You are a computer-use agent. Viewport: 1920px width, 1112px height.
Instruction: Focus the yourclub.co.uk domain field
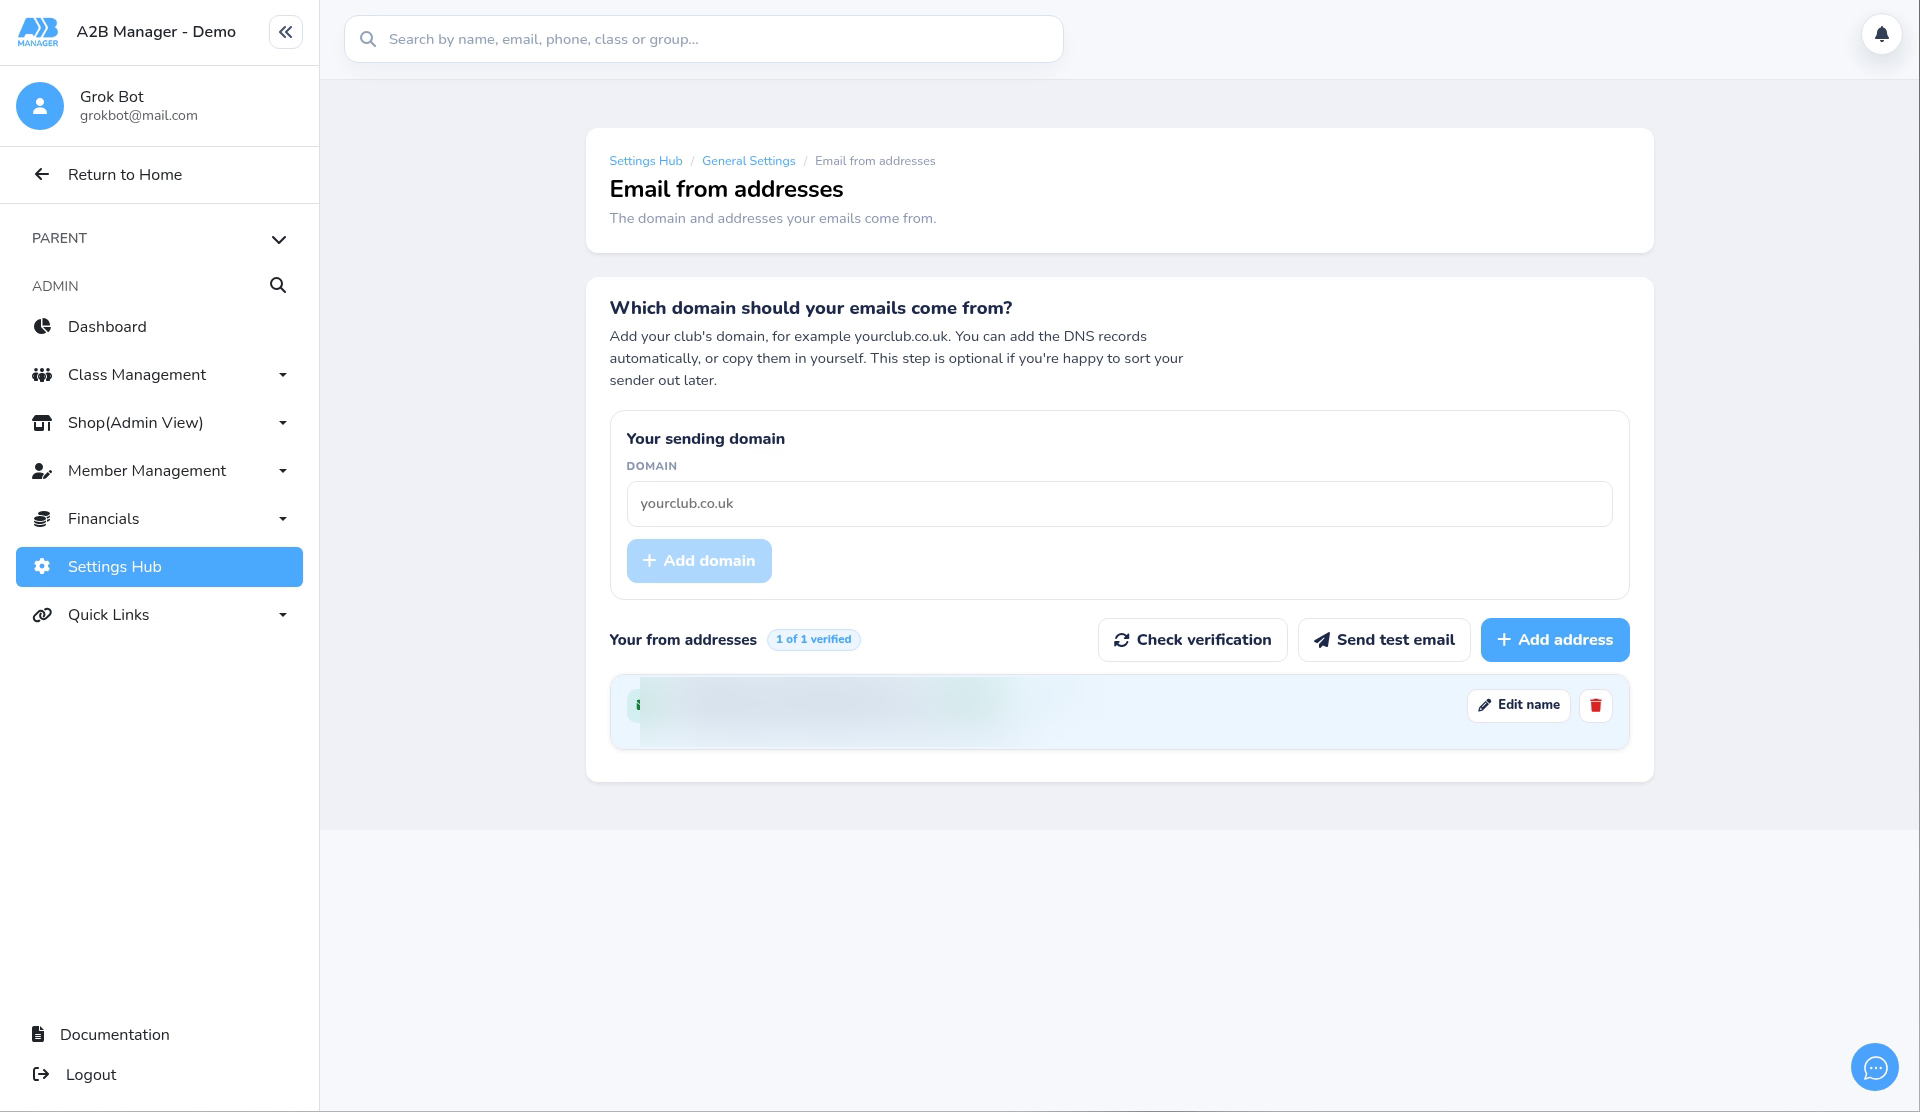1119,504
